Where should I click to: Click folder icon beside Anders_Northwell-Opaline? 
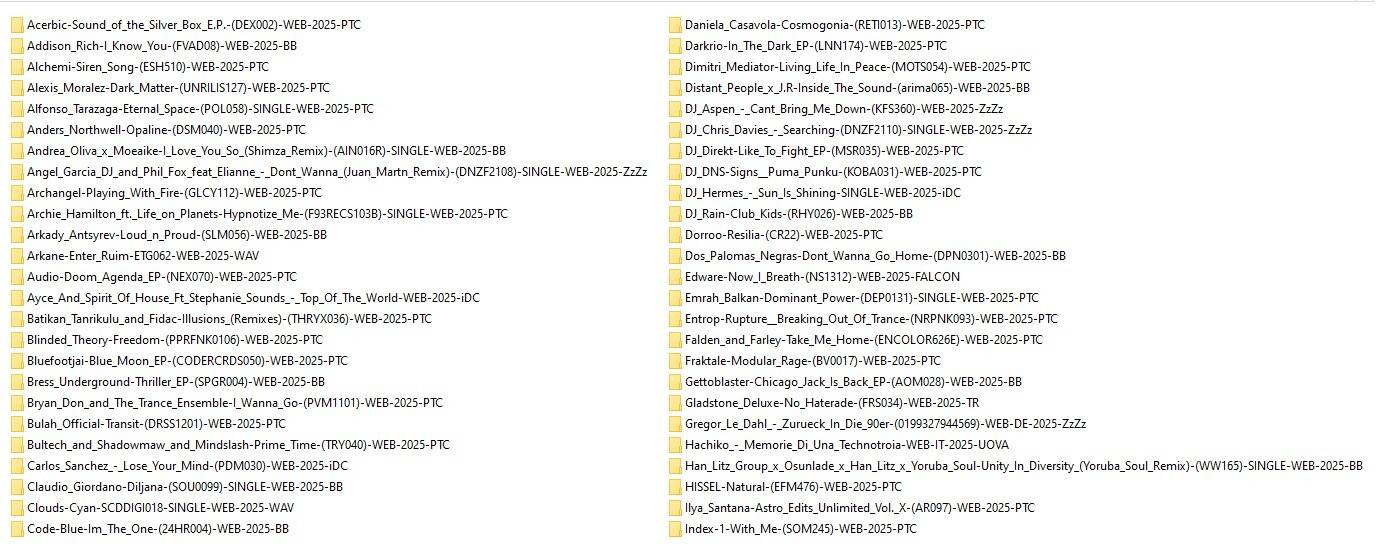[17, 130]
